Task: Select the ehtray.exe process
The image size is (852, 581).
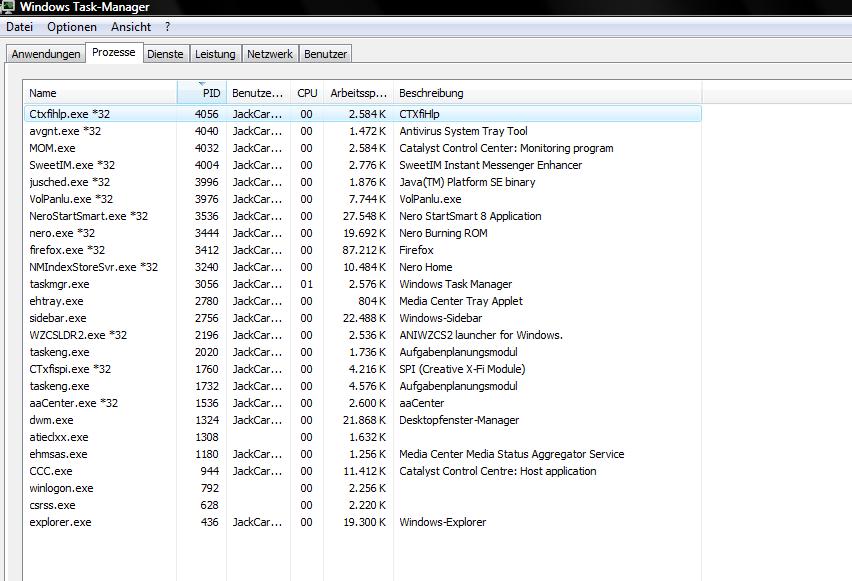Action: point(362,301)
